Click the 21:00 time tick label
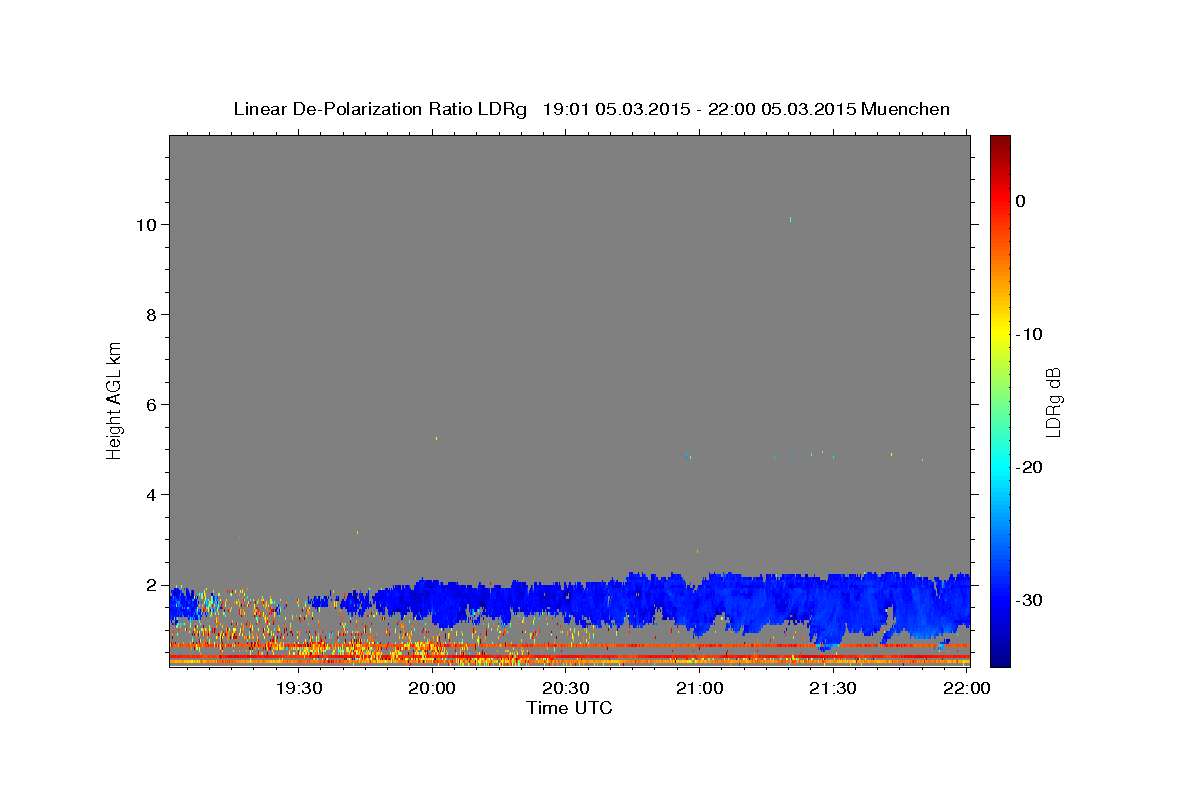This screenshot has width=1200, height=800. click(699, 688)
